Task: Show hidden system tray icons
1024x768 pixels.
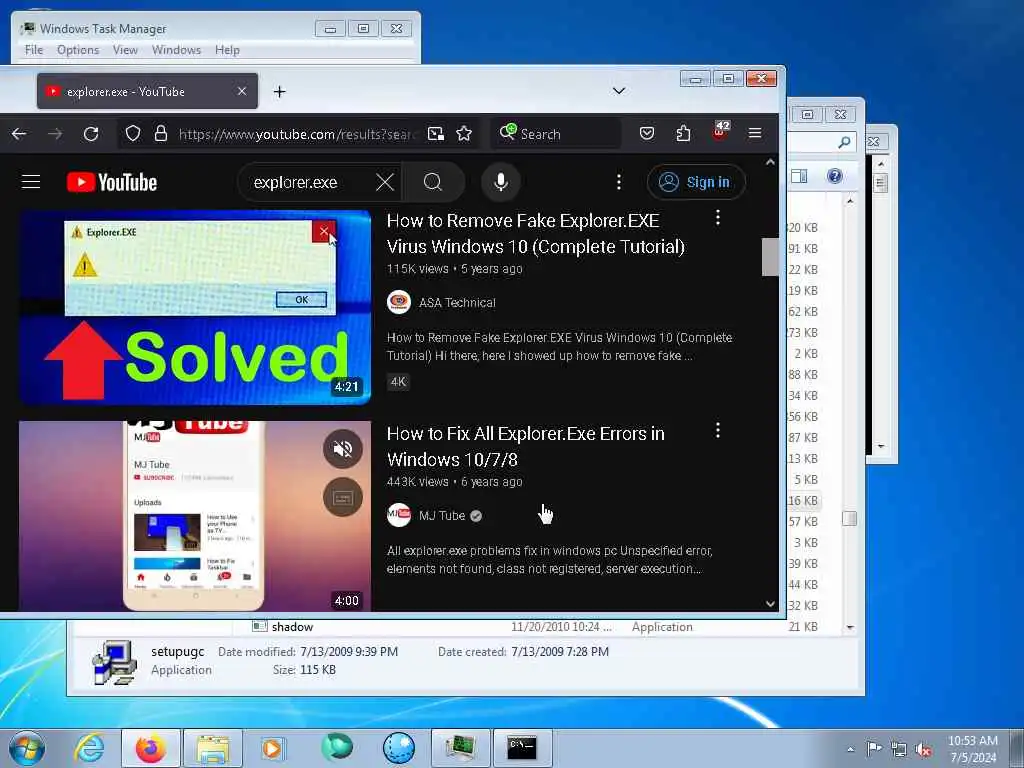Action: point(850,749)
